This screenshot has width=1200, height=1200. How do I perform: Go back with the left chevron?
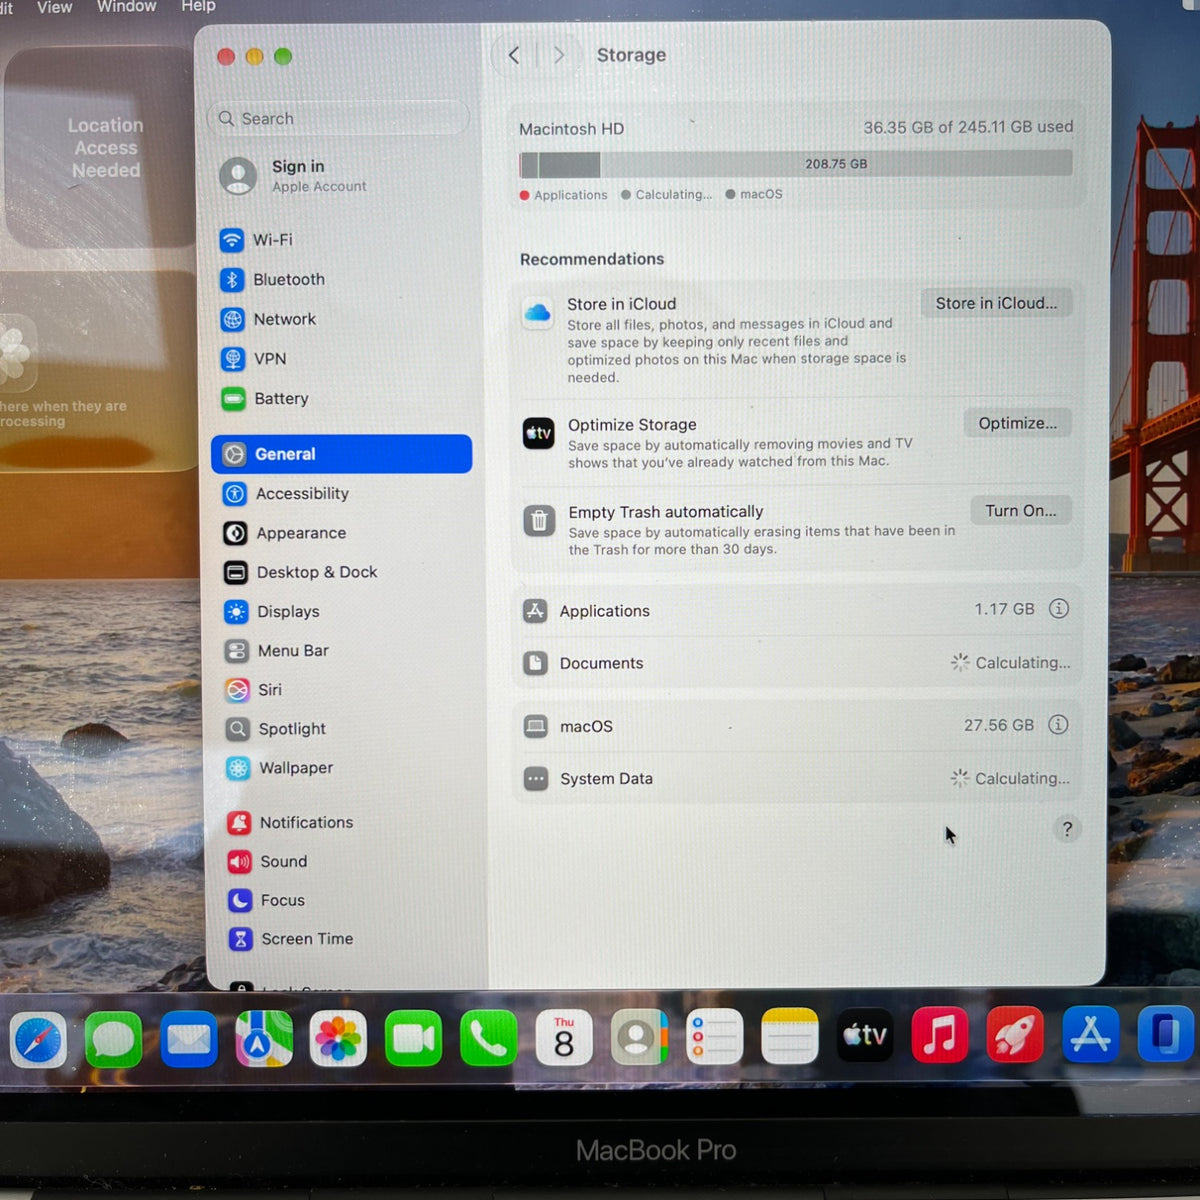pyautogui.click(x=514, y=55)
